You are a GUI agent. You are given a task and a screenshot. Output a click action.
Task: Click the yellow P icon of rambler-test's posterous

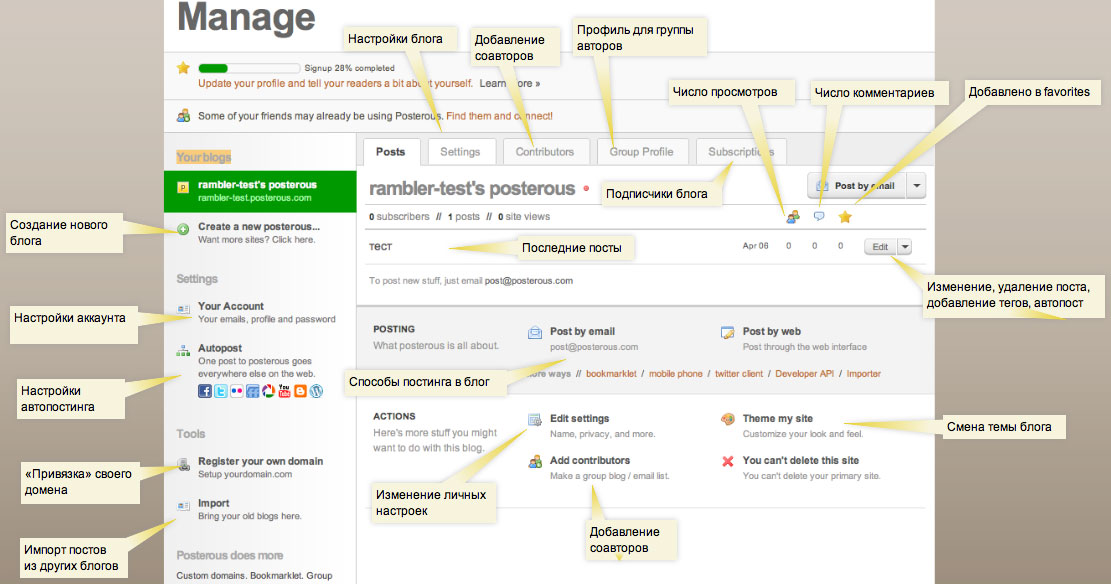[183, 188]
